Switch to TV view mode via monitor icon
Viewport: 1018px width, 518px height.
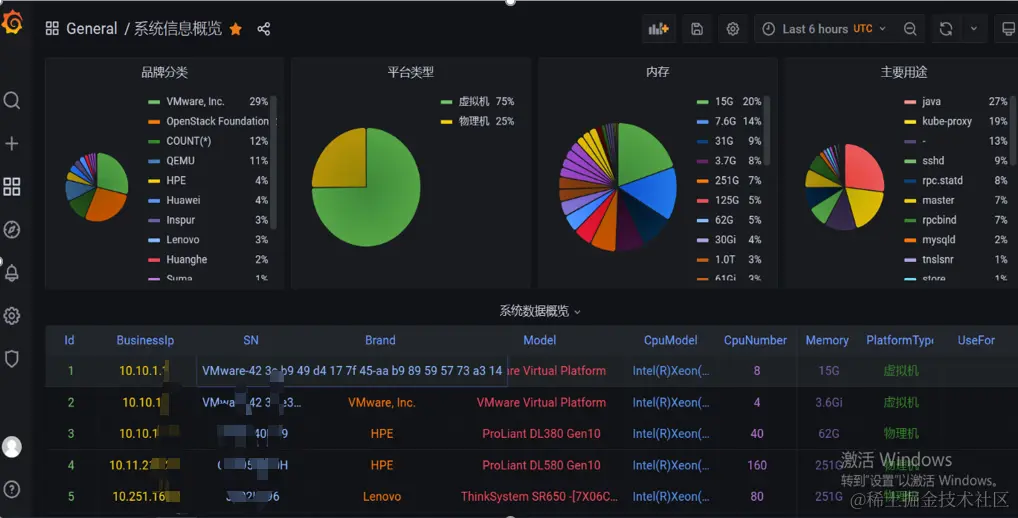(x=1007, y=29)
